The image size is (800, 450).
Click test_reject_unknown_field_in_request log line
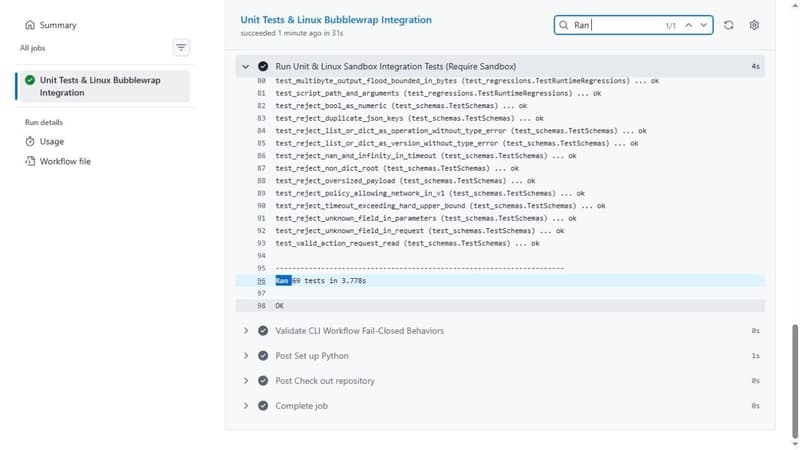pos(420,231)
